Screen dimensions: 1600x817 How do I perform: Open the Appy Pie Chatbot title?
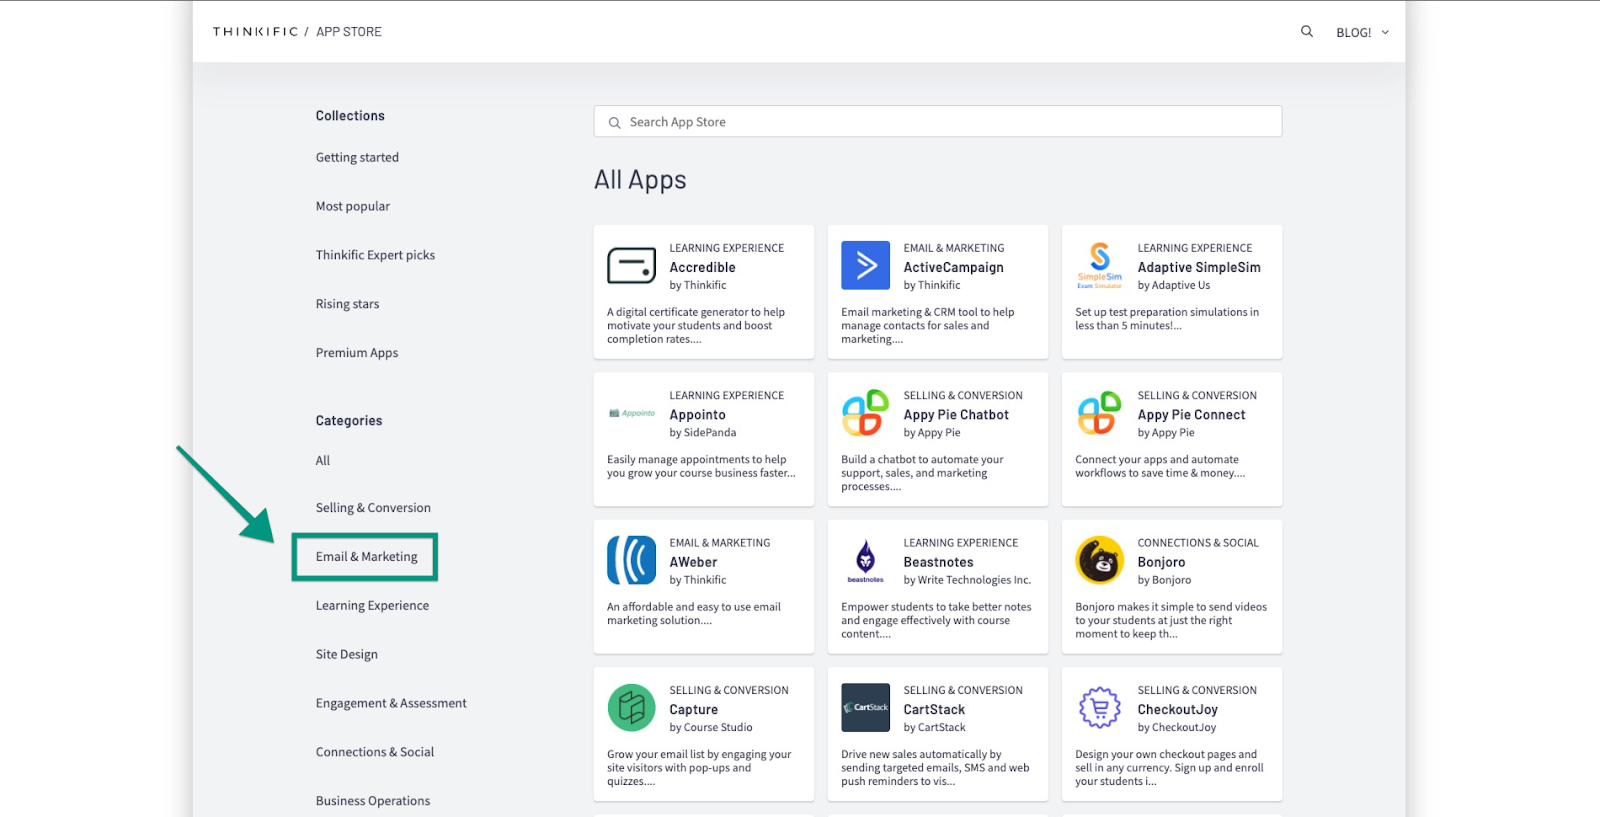pos(956,415)
